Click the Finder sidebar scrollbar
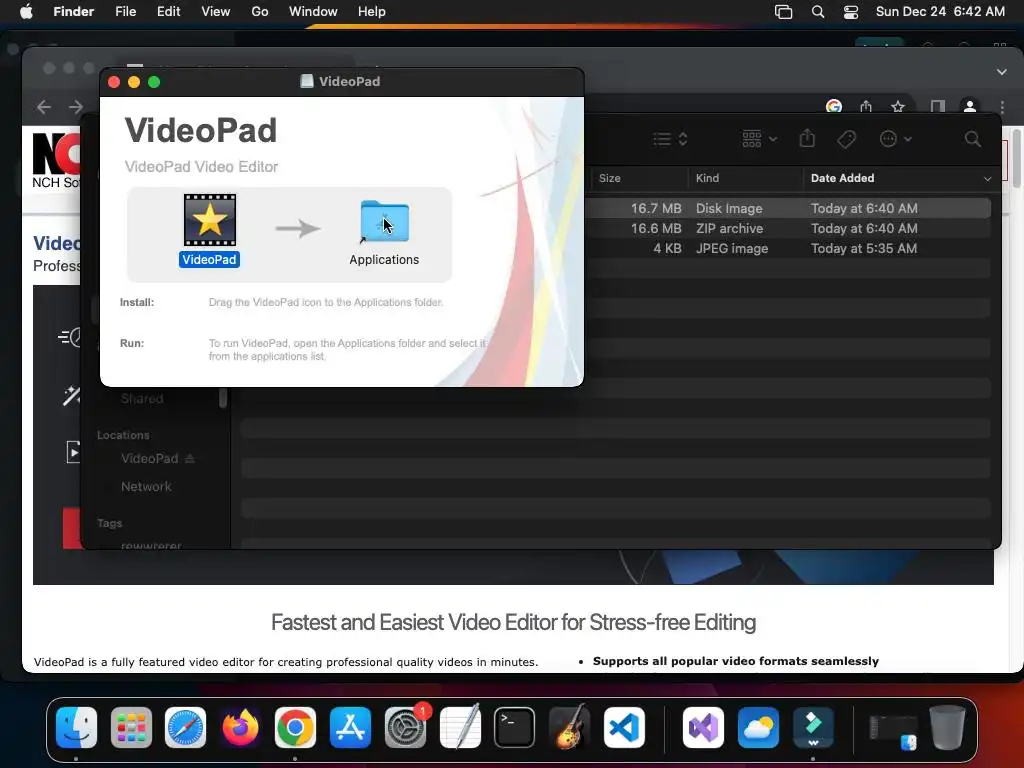 pyautogui.click(x=223, y=398)
